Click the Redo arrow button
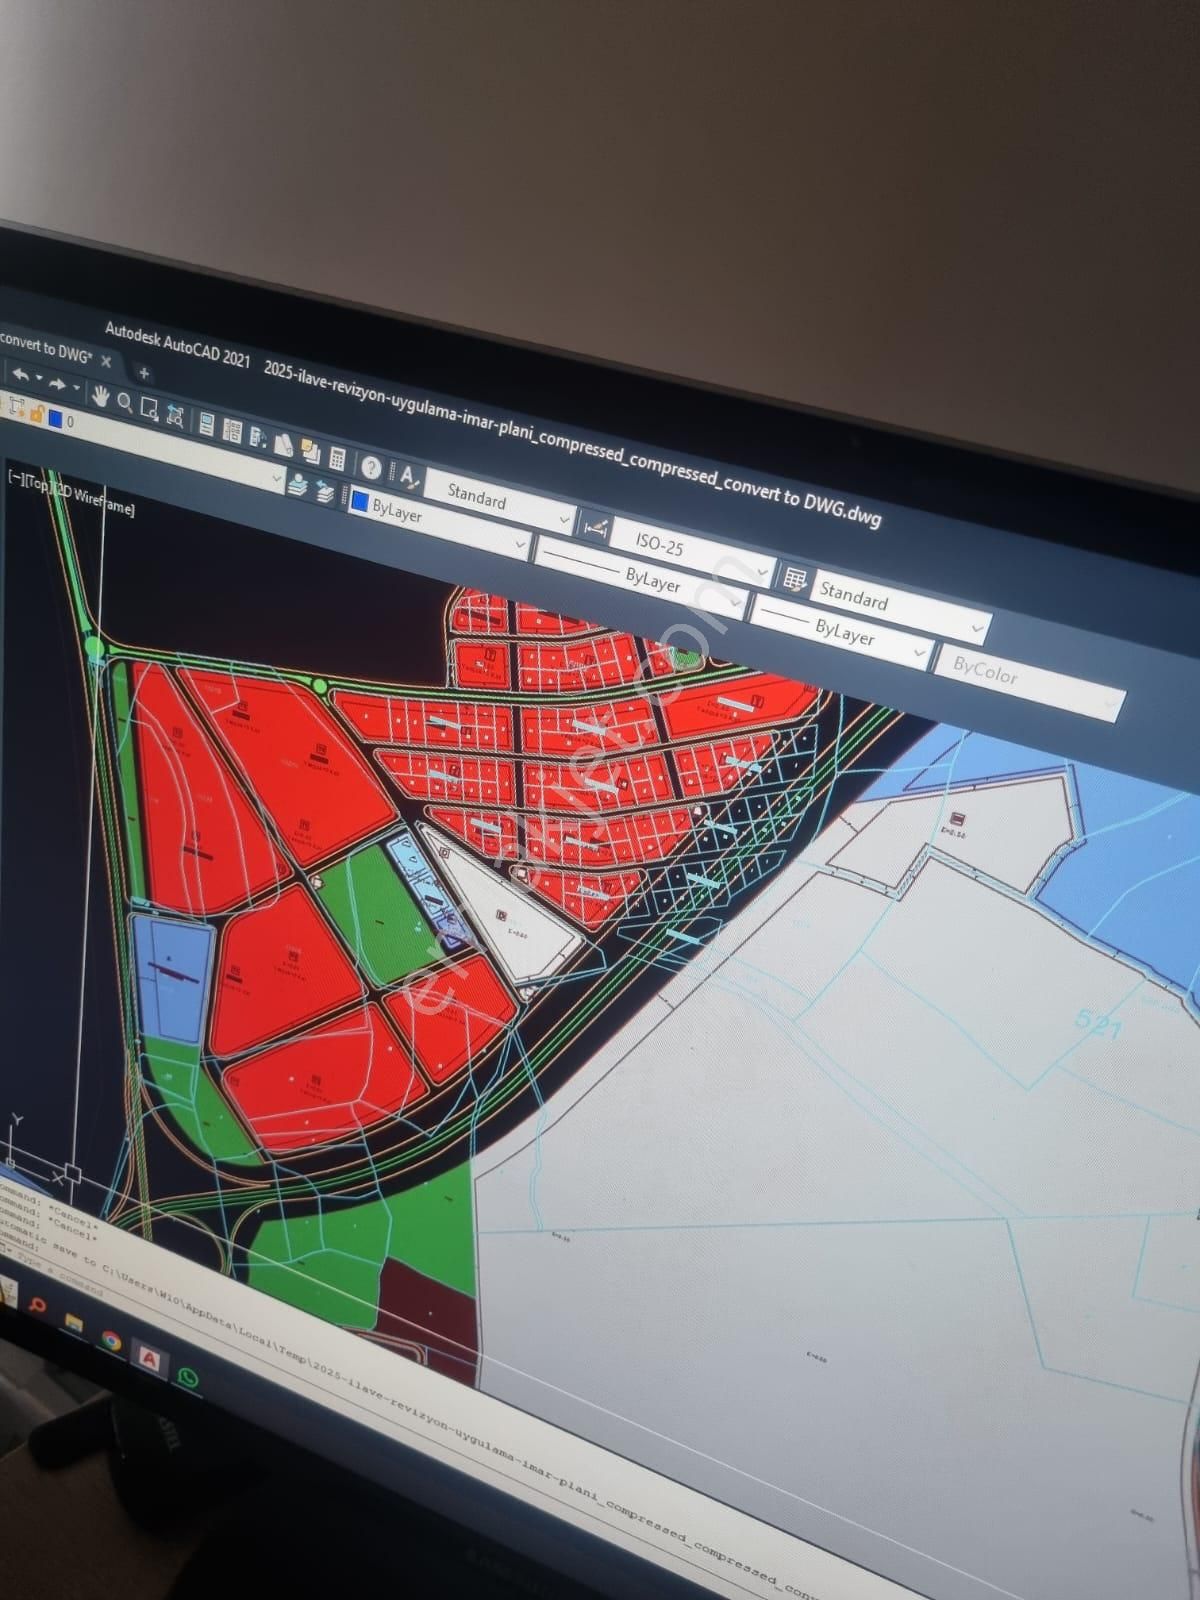 [x=58, y=384]
